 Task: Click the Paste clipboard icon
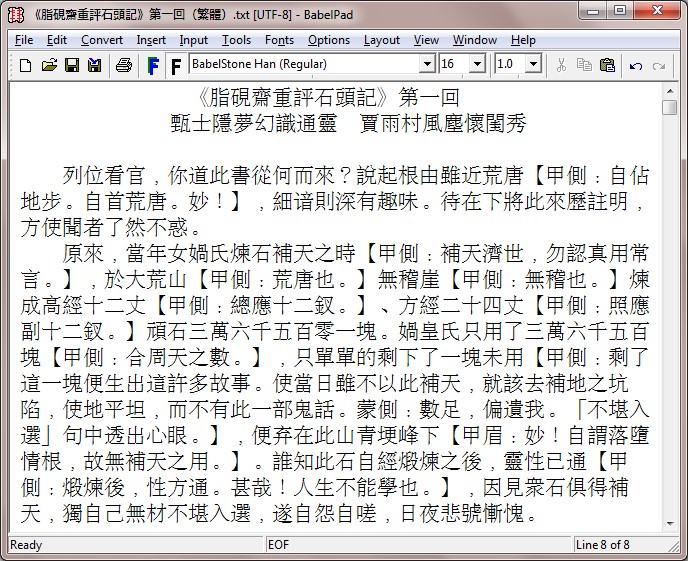[607, 65]
